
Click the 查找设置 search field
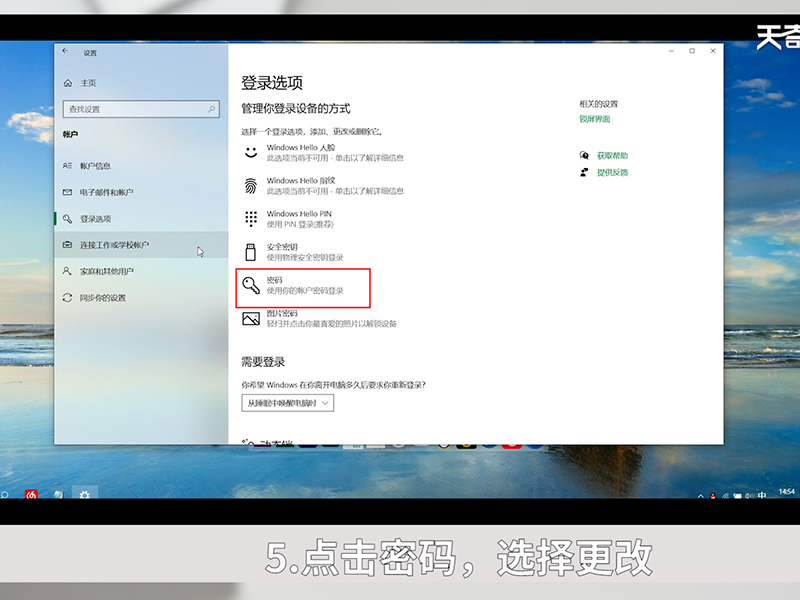141,109
